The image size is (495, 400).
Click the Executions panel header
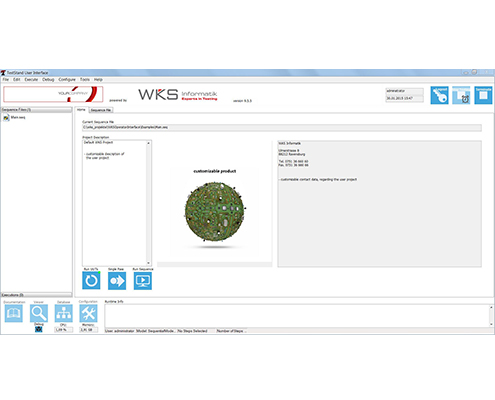point(36,295)
